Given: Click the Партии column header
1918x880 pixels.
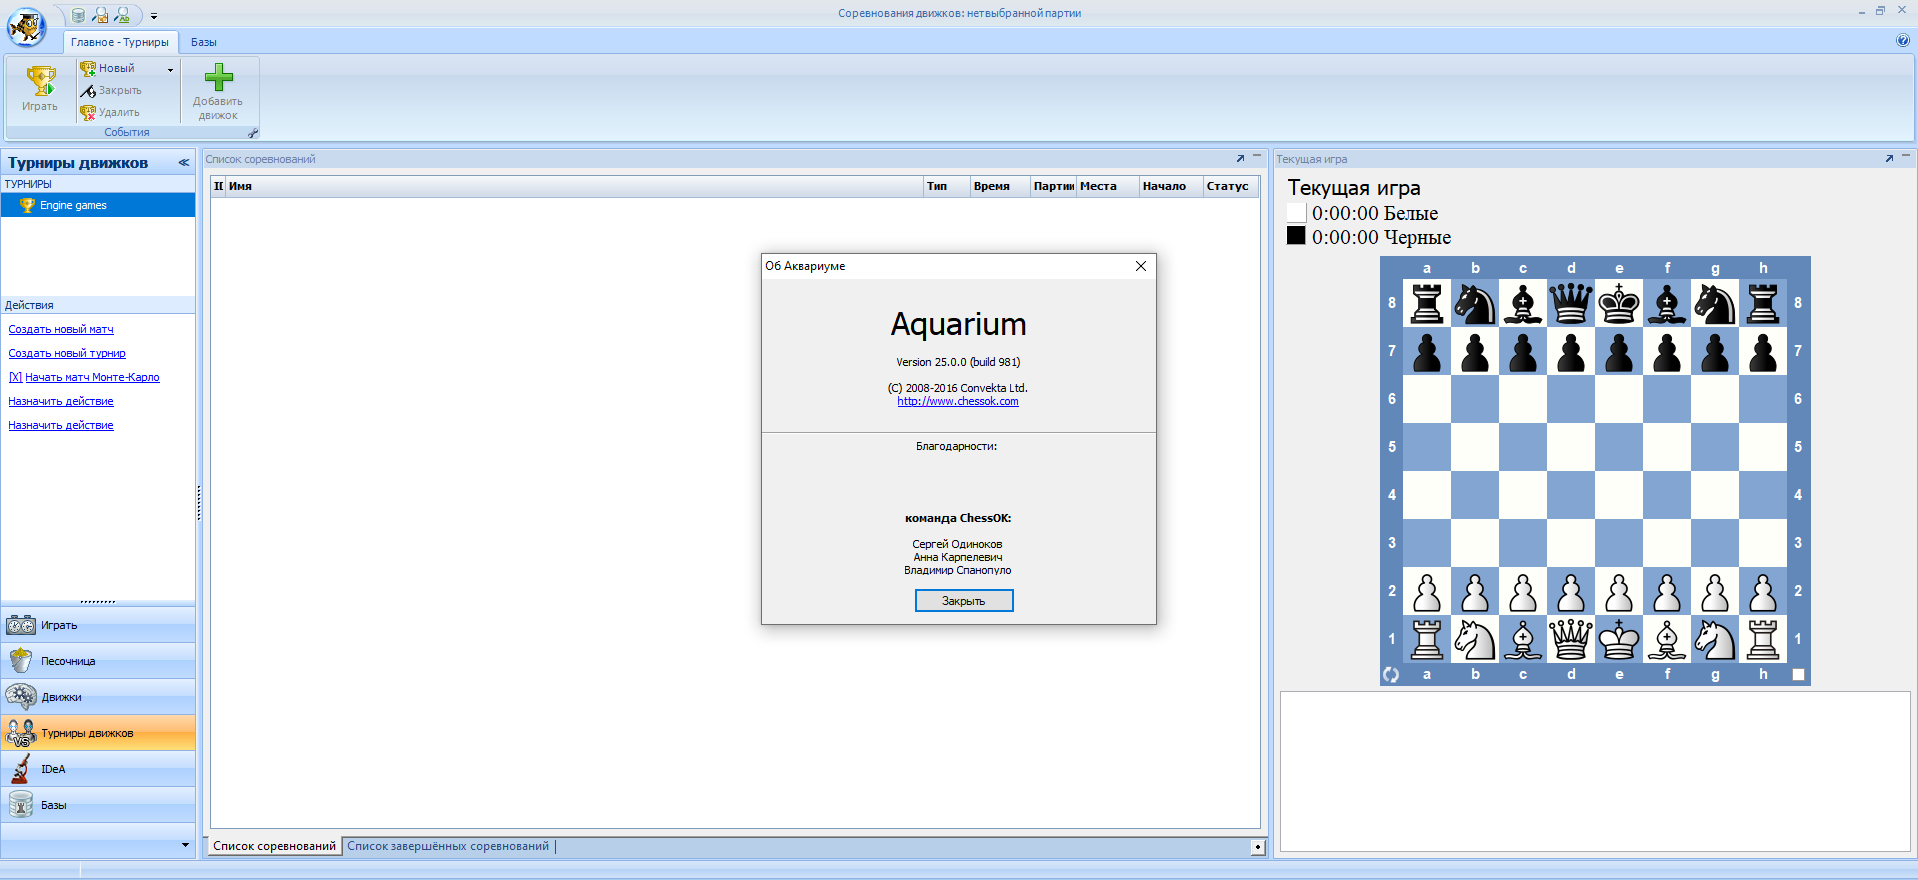Looking at the screenshot, I should pyautogui.click(x=1053, y=186).
